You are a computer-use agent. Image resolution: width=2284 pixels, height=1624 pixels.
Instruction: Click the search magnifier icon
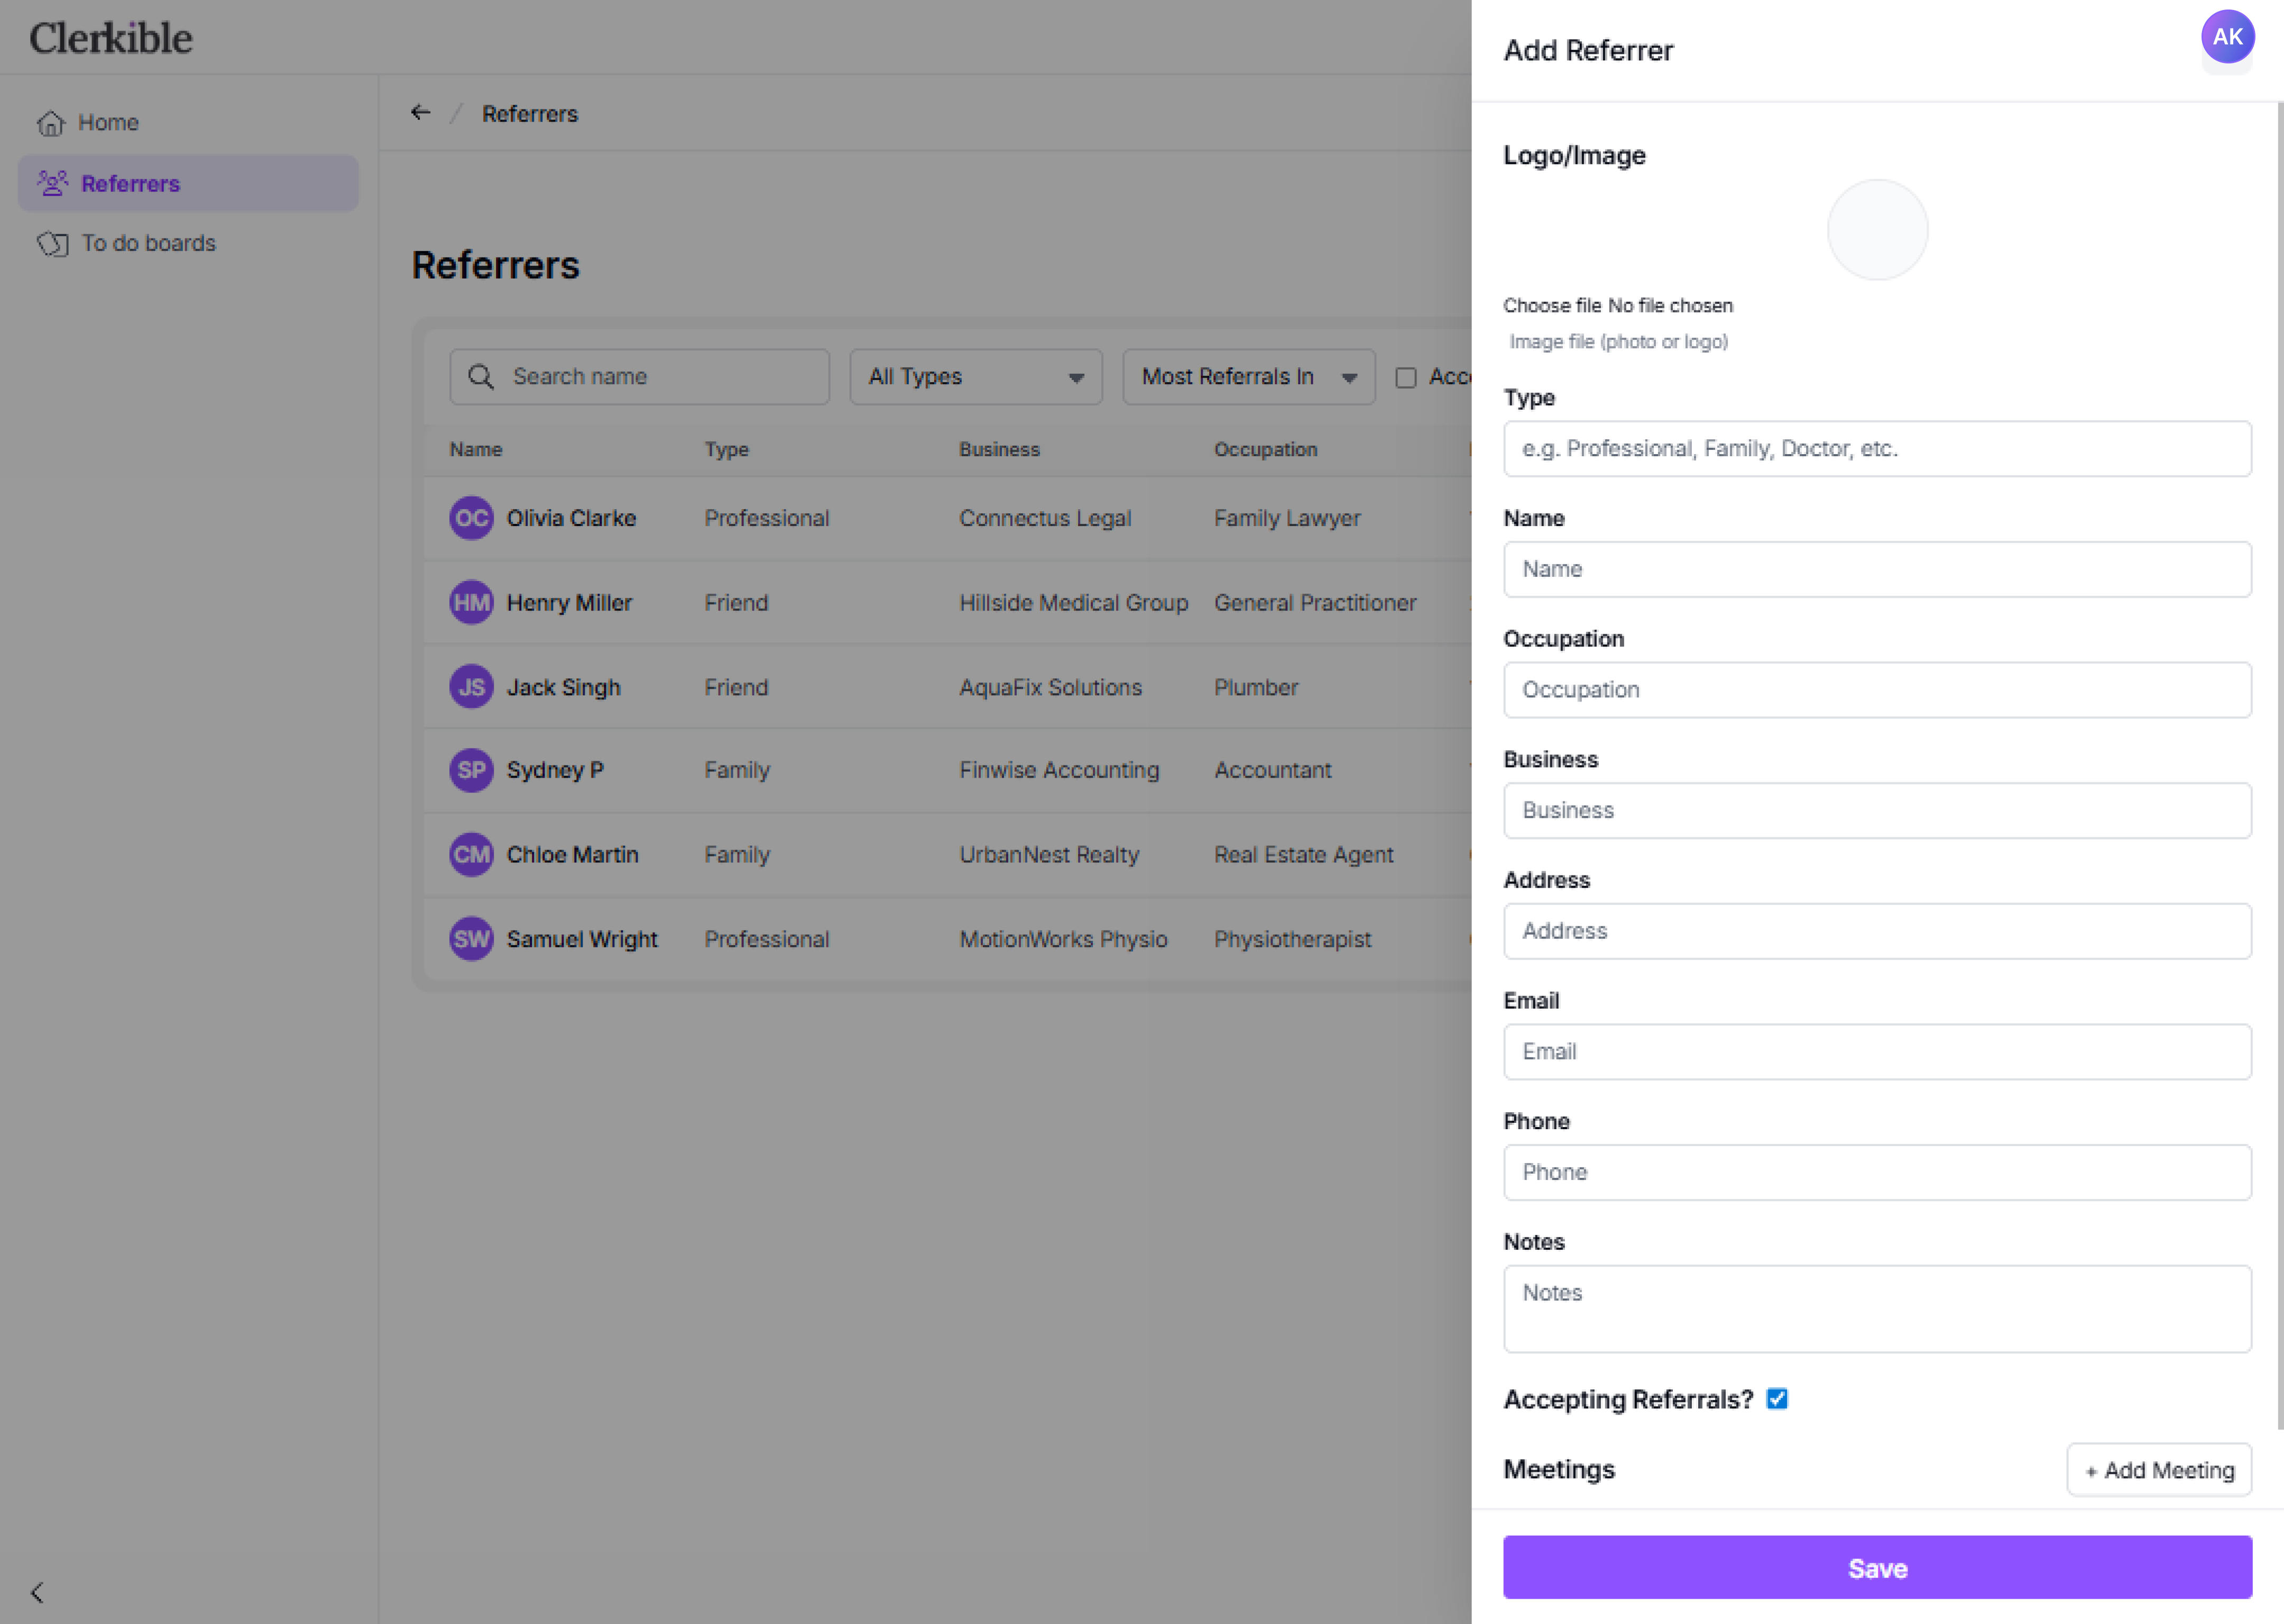481,376
